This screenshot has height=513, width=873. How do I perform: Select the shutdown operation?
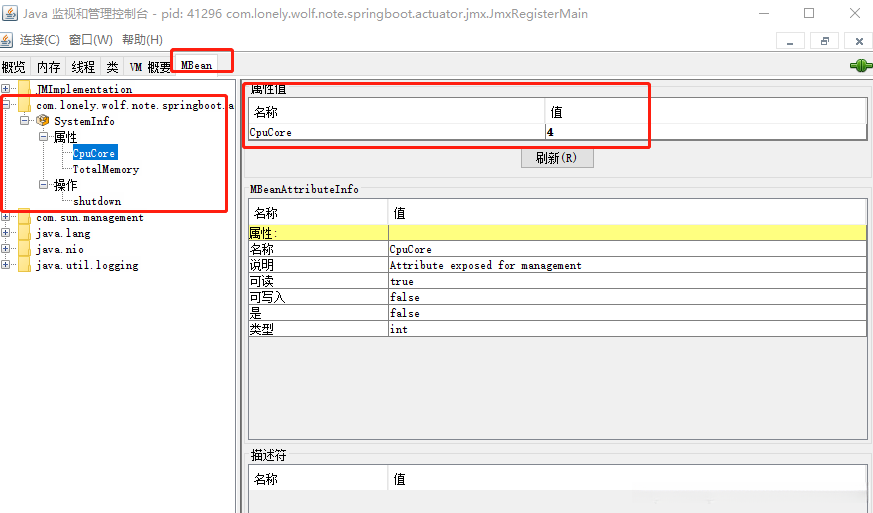coord(97,201)
